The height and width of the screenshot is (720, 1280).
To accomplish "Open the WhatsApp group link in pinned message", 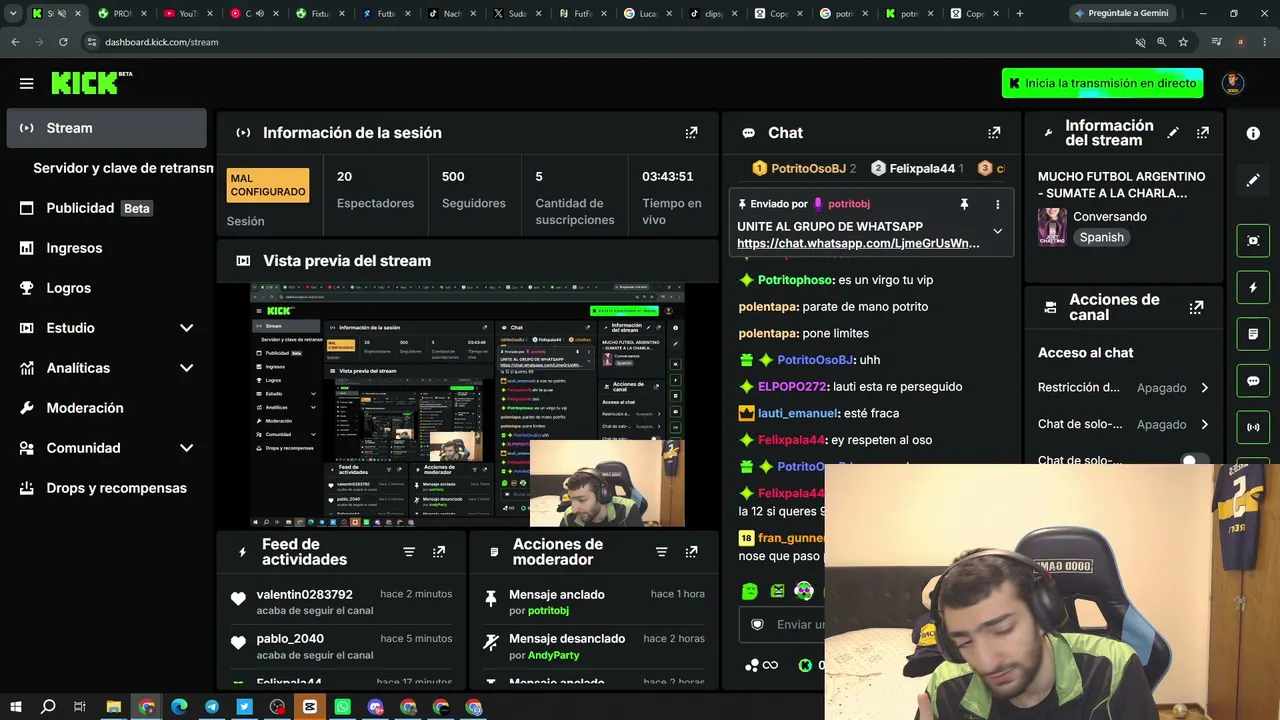I will point(858,243).
